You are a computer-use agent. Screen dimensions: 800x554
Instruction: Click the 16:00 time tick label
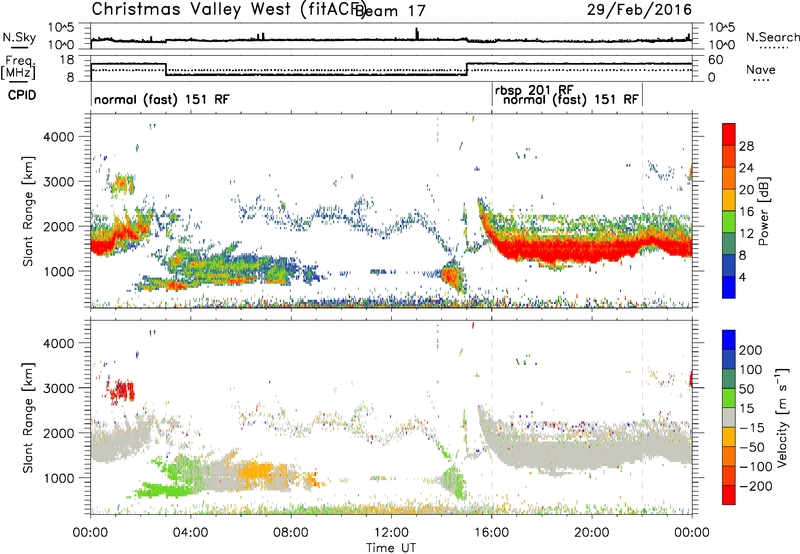click(x=491, y=533)
